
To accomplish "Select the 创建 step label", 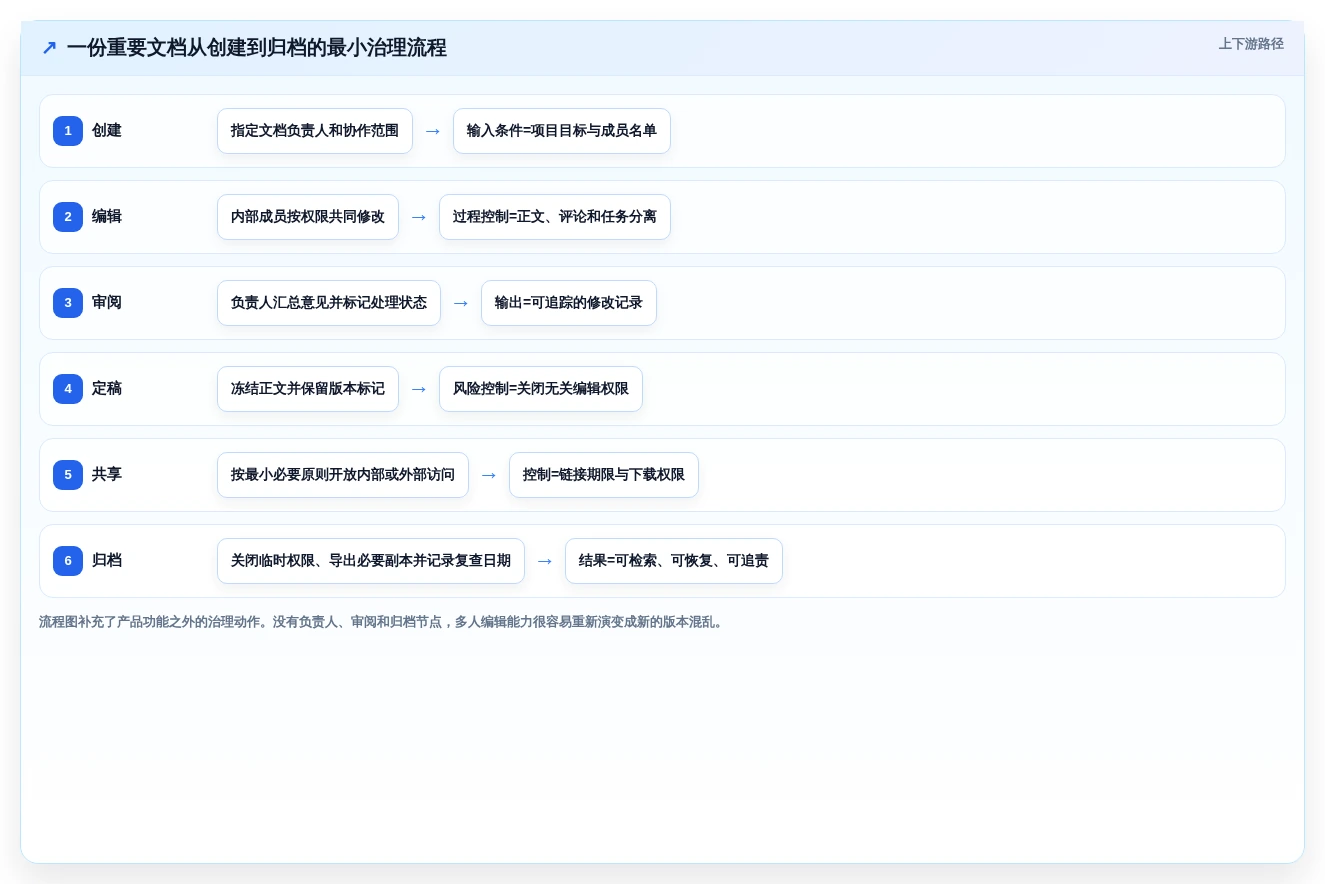I will (107, 131).
